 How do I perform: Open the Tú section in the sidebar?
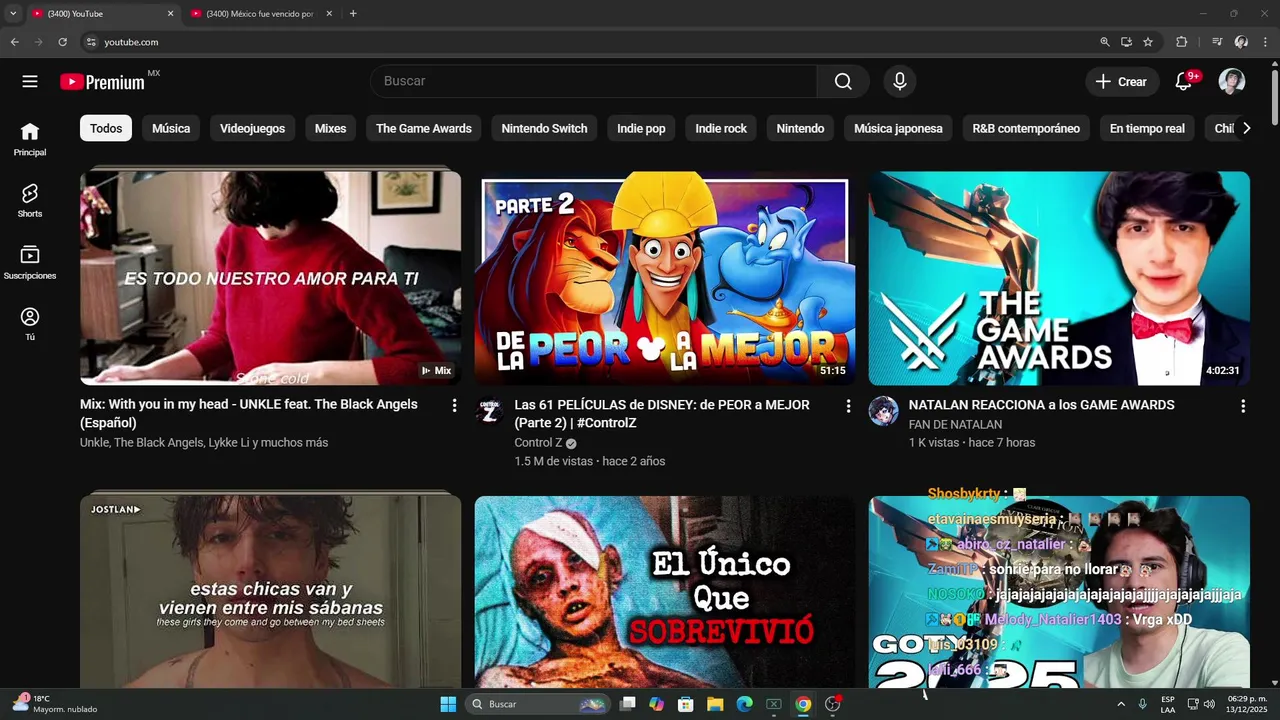click(30, 324)
